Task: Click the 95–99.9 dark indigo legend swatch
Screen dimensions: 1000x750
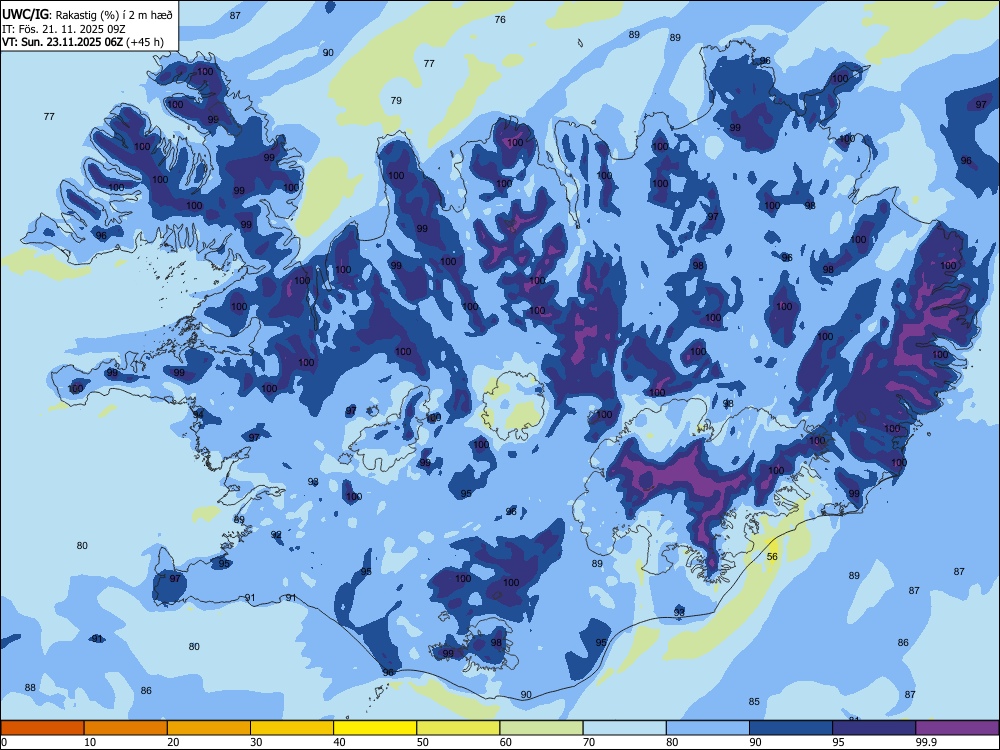Action: (x=874, y=728)
